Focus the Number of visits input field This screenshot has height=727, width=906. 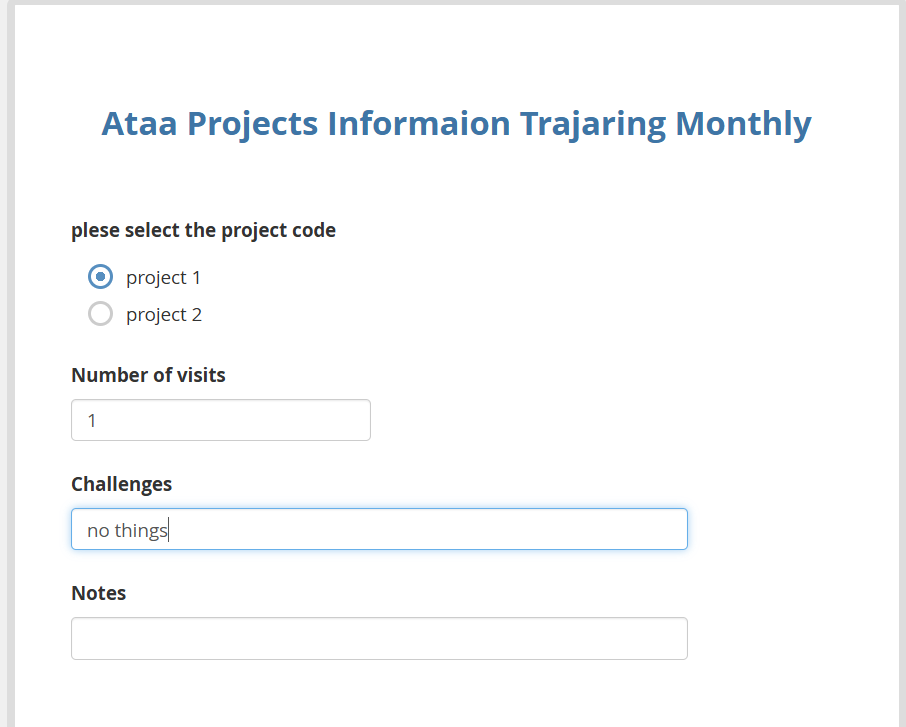[x=220, y=420]
